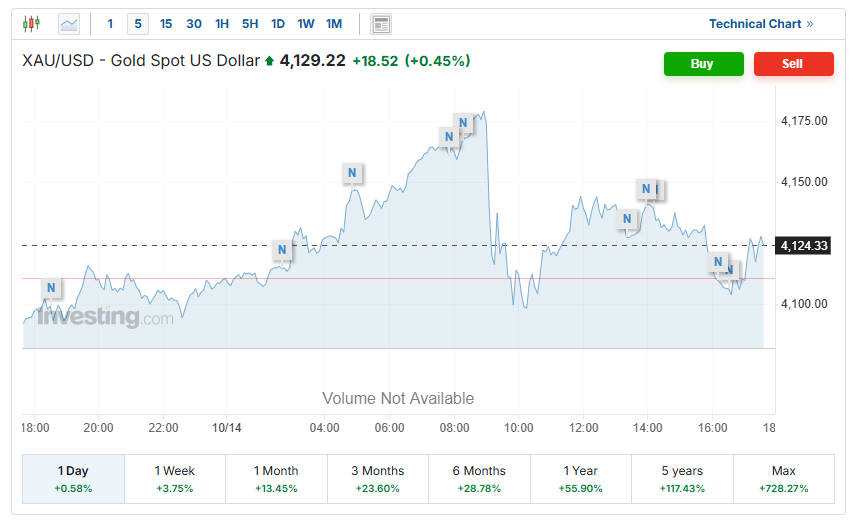
Task: Select the area chart type icon
Action: 69,24
